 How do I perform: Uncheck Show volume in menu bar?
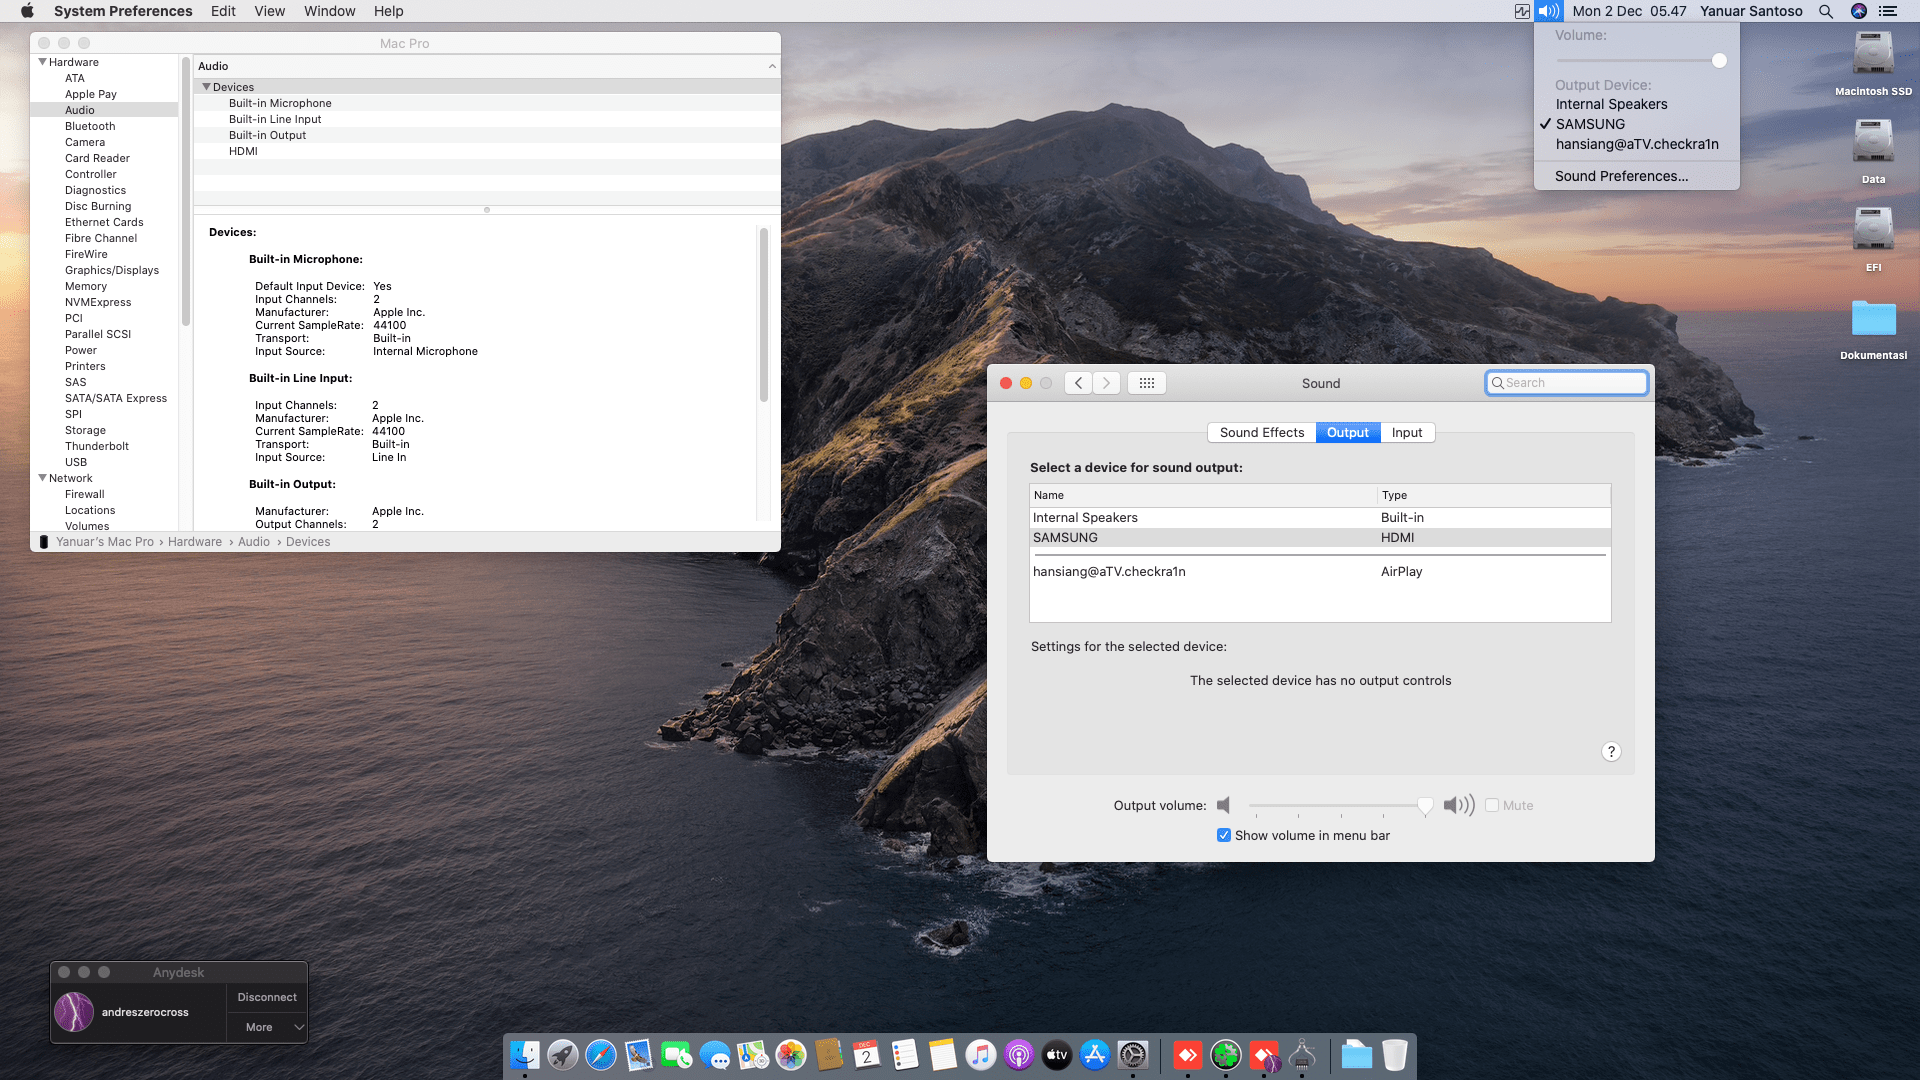tap(1224, 835)
